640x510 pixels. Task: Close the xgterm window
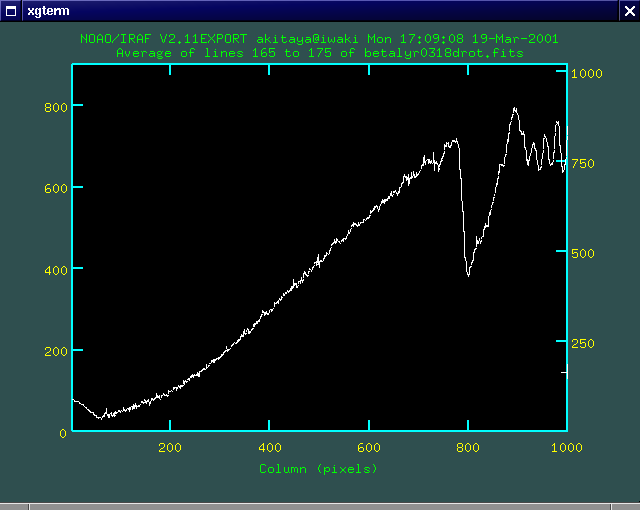[x=627, y=9]
